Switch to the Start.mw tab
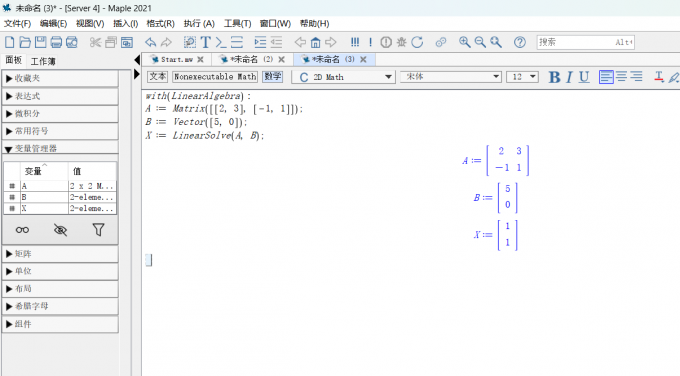The image size is (680, 376). (x=177, y=59)
